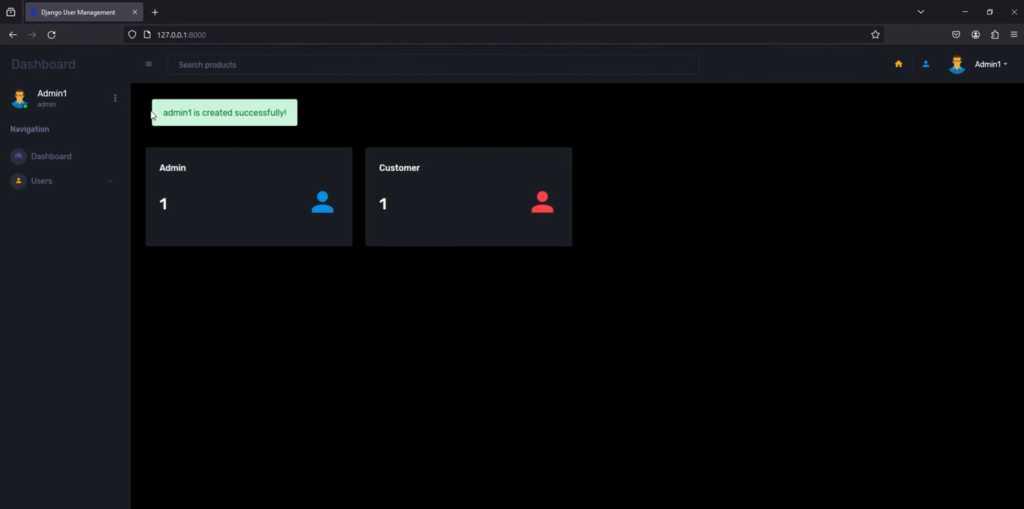Open the browser application menu

(1014, 35)
